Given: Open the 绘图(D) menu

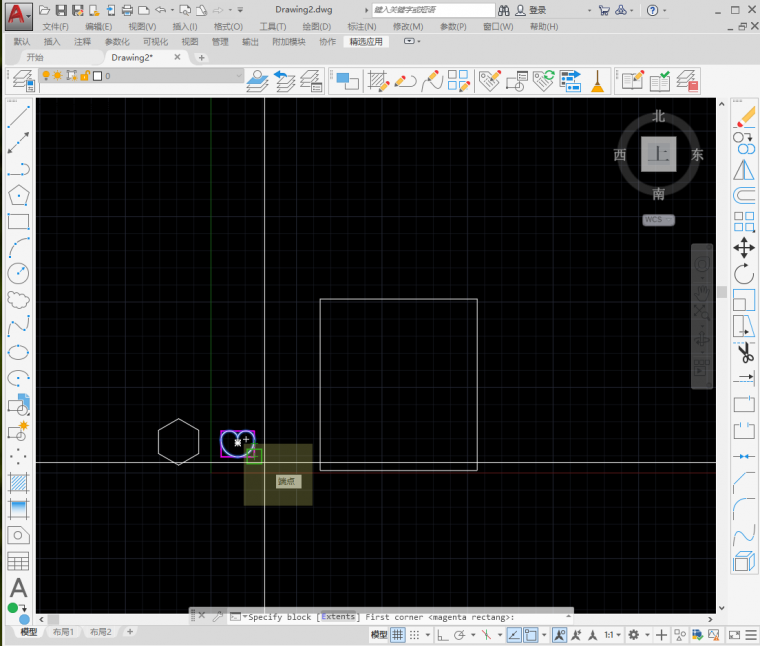Looking at the screenshot, I should pyautogui.click(x=316, y=27).
